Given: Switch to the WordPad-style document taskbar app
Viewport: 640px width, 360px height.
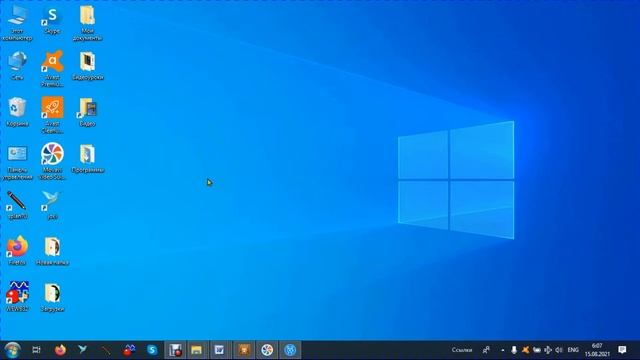Looking at the screenshot, I should (x=220, y=350).
